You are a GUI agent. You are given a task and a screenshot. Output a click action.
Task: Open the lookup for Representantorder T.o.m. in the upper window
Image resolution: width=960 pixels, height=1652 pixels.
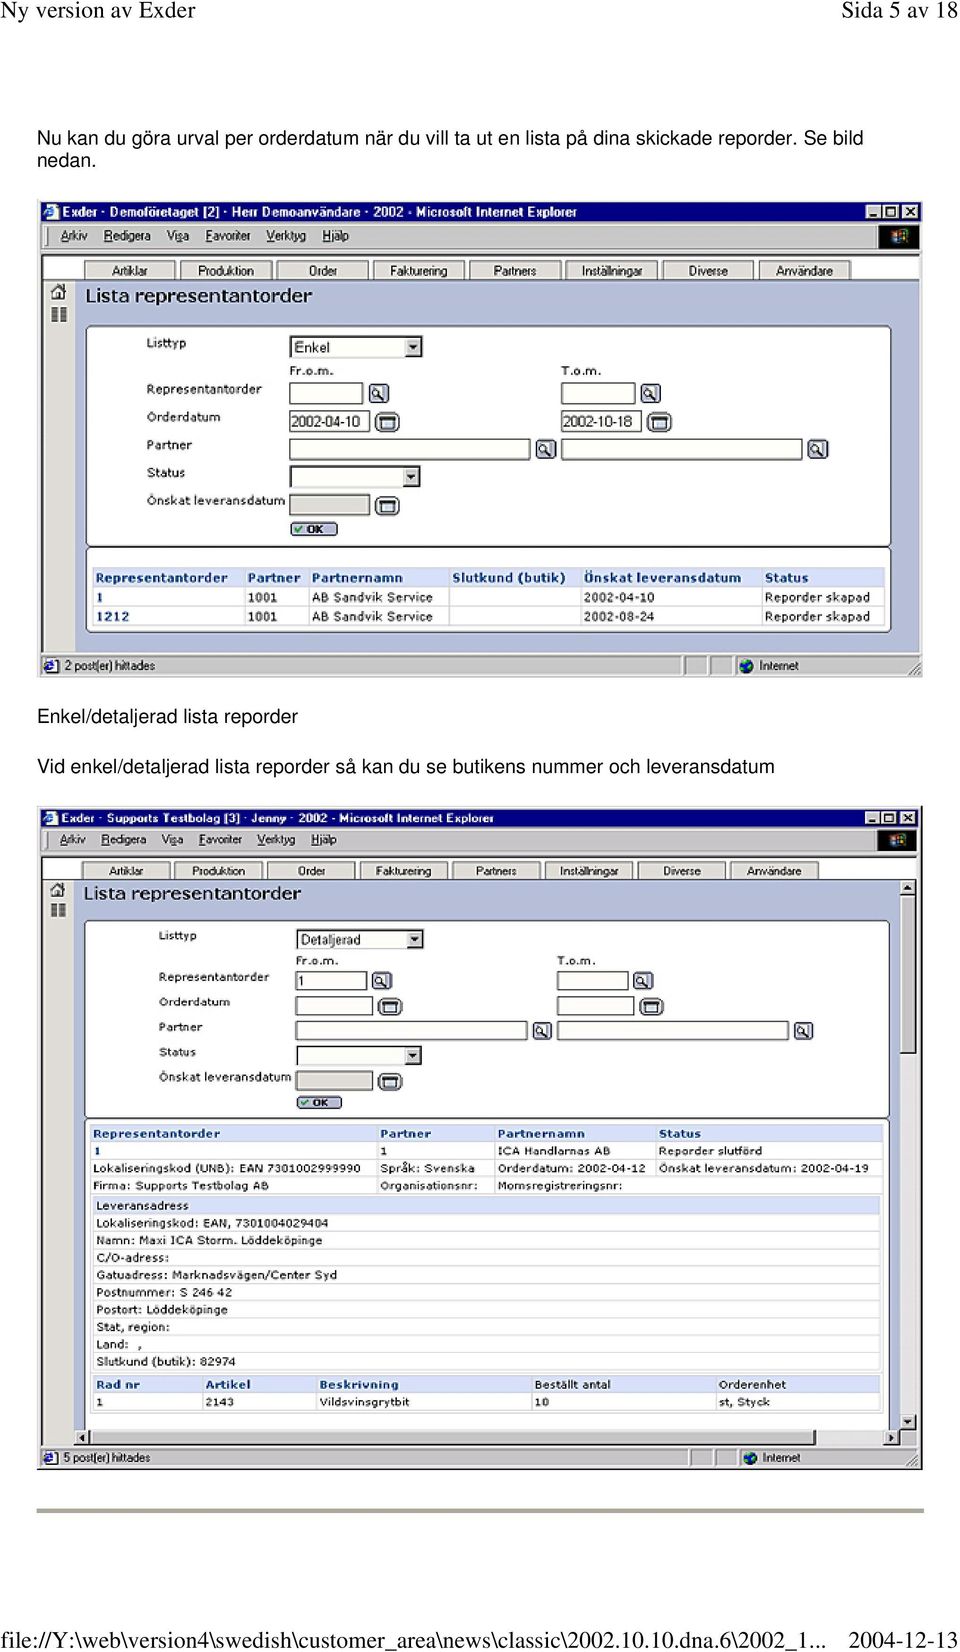point(650,393)
